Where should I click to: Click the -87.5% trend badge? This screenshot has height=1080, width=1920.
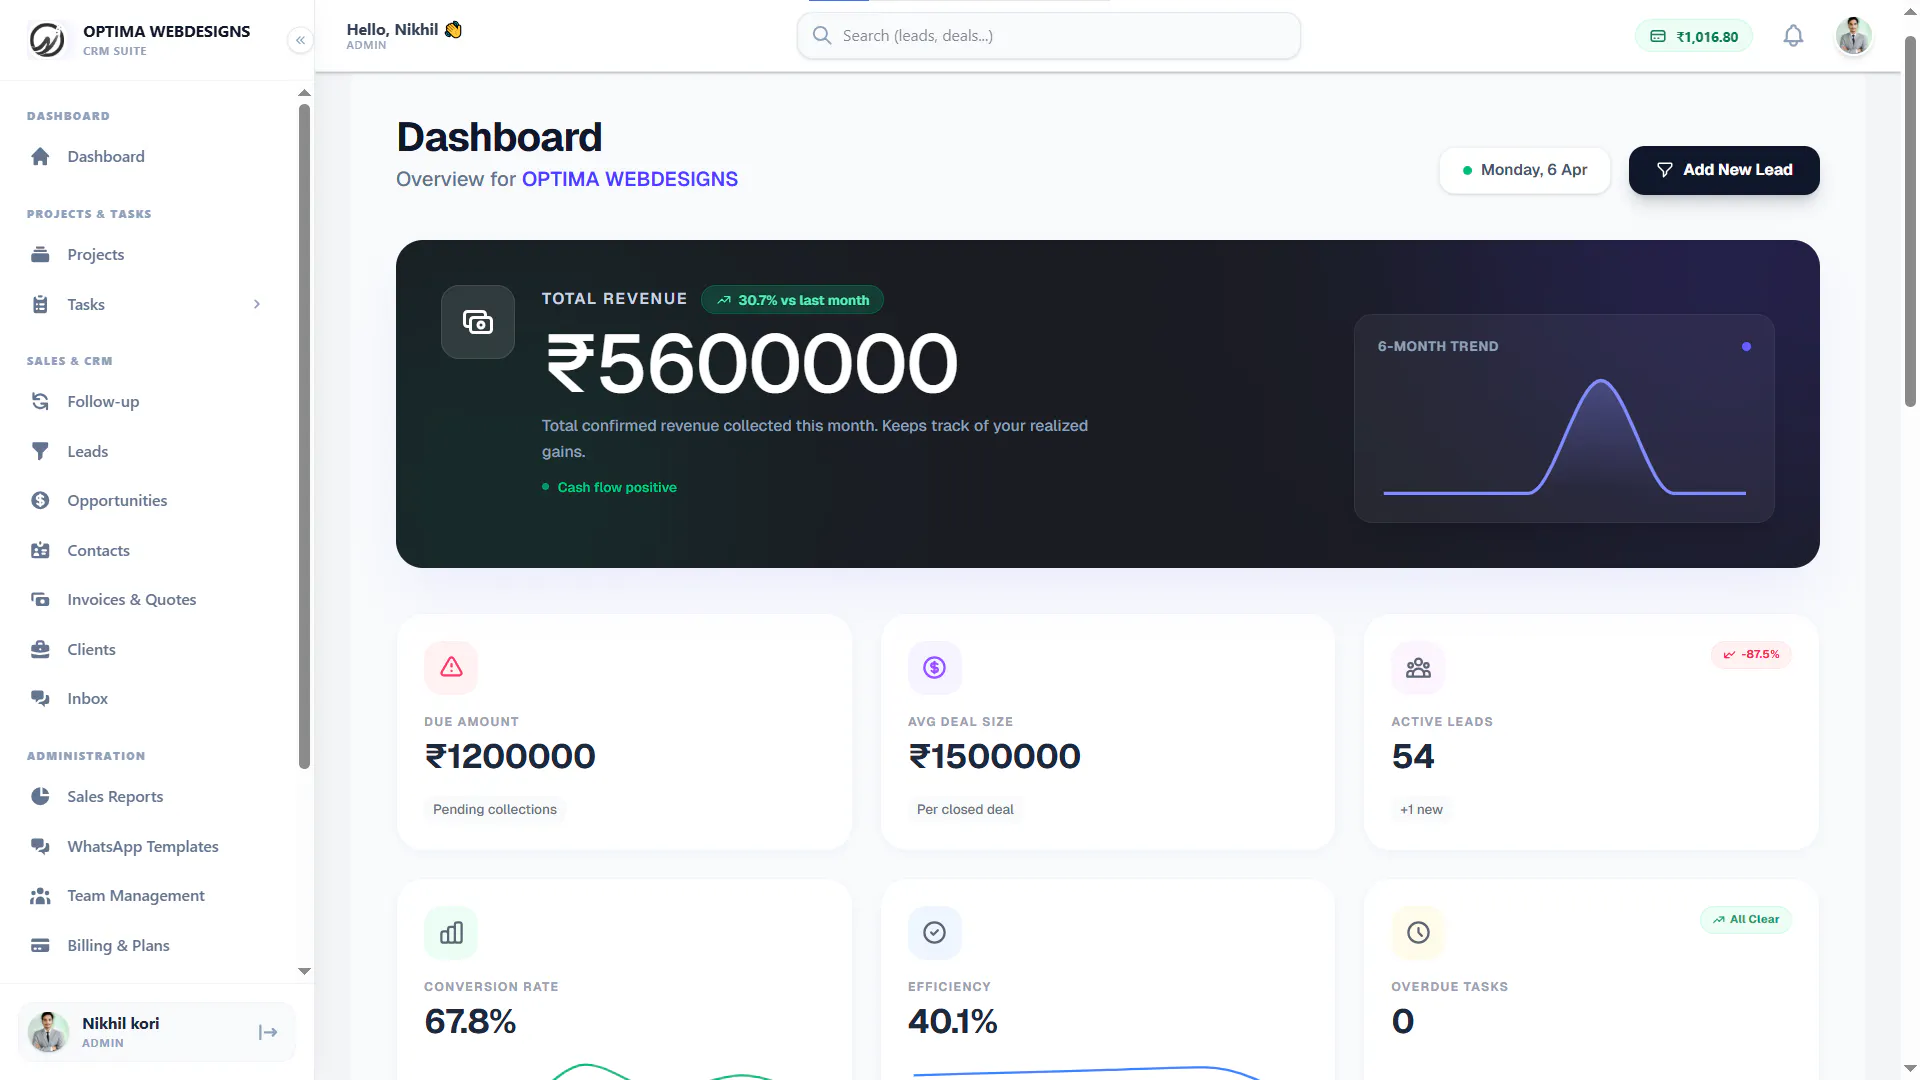[1751, 655]
